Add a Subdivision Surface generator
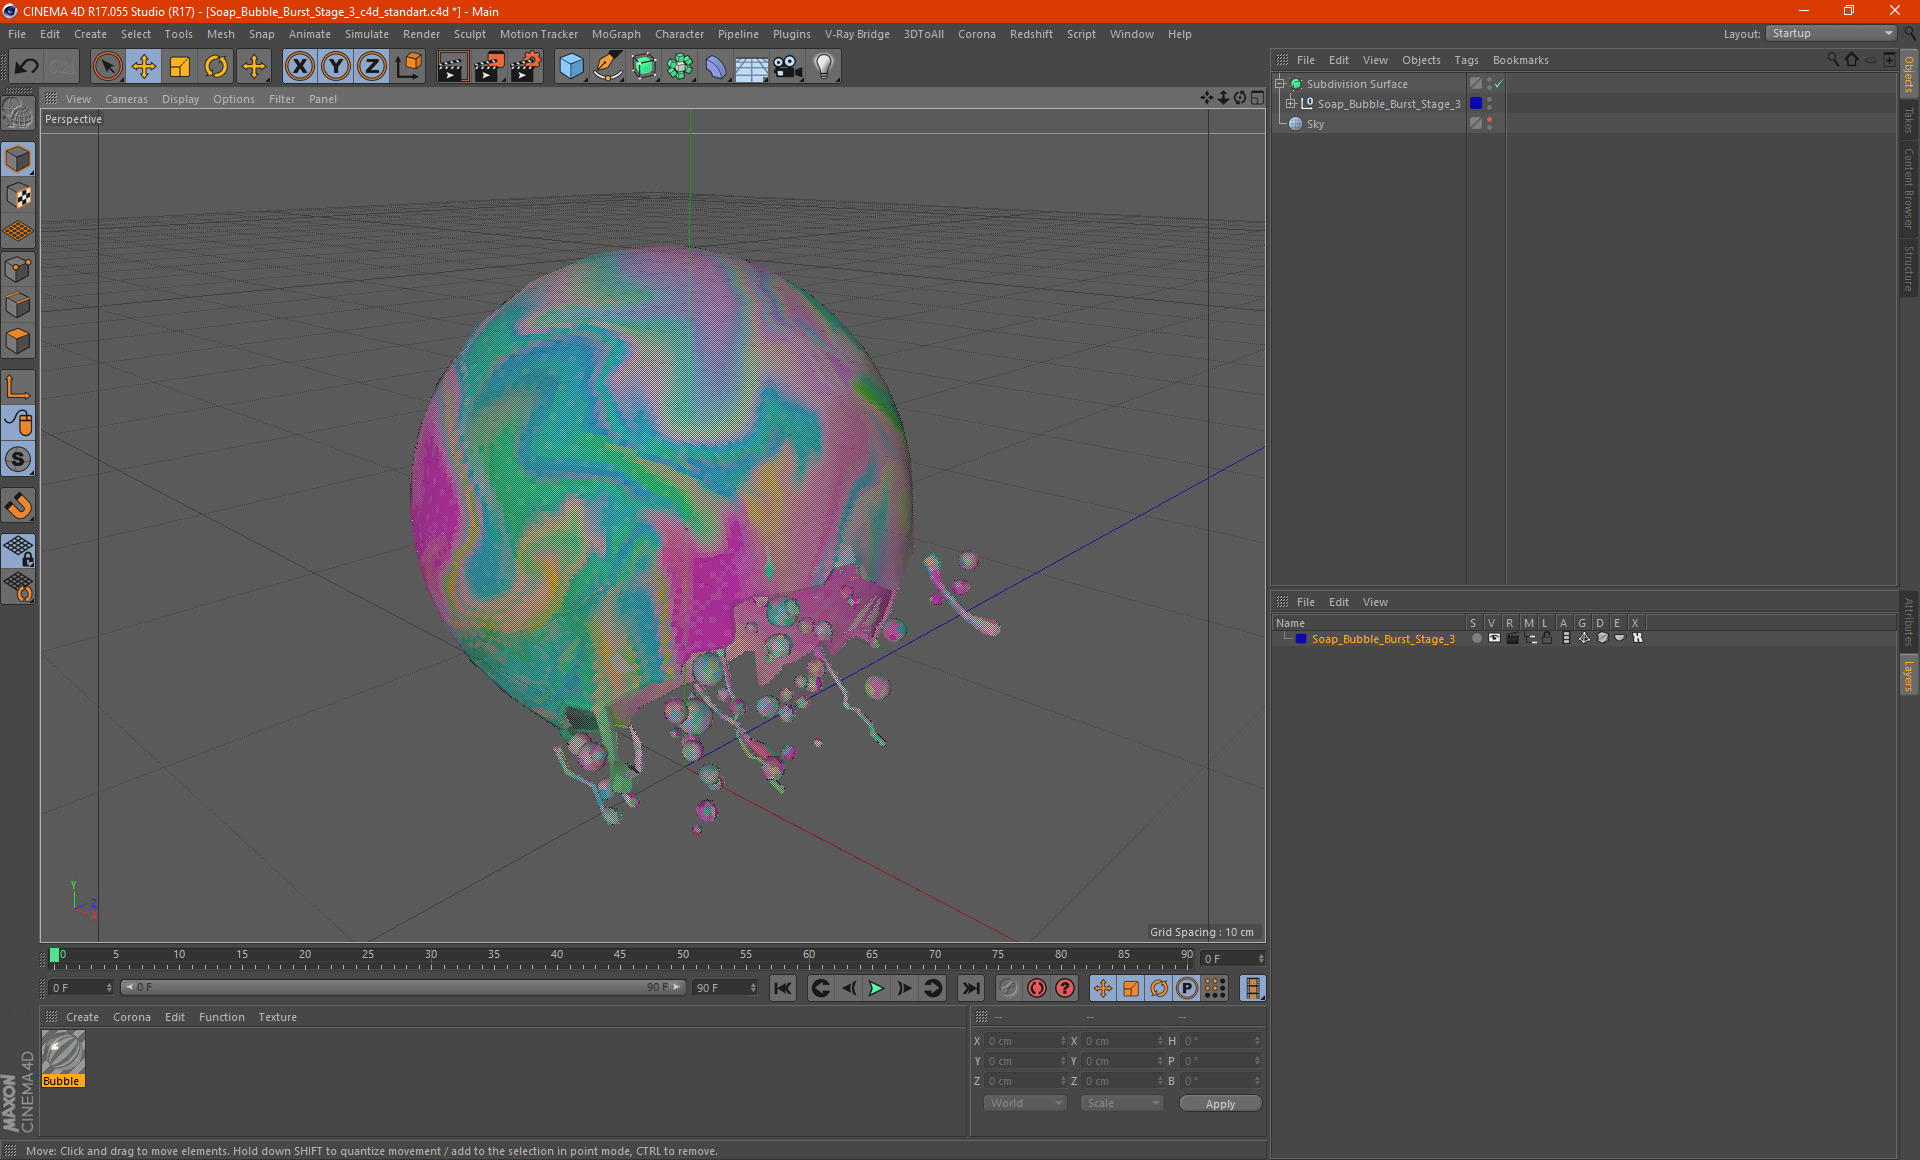 tap(645, 67)
